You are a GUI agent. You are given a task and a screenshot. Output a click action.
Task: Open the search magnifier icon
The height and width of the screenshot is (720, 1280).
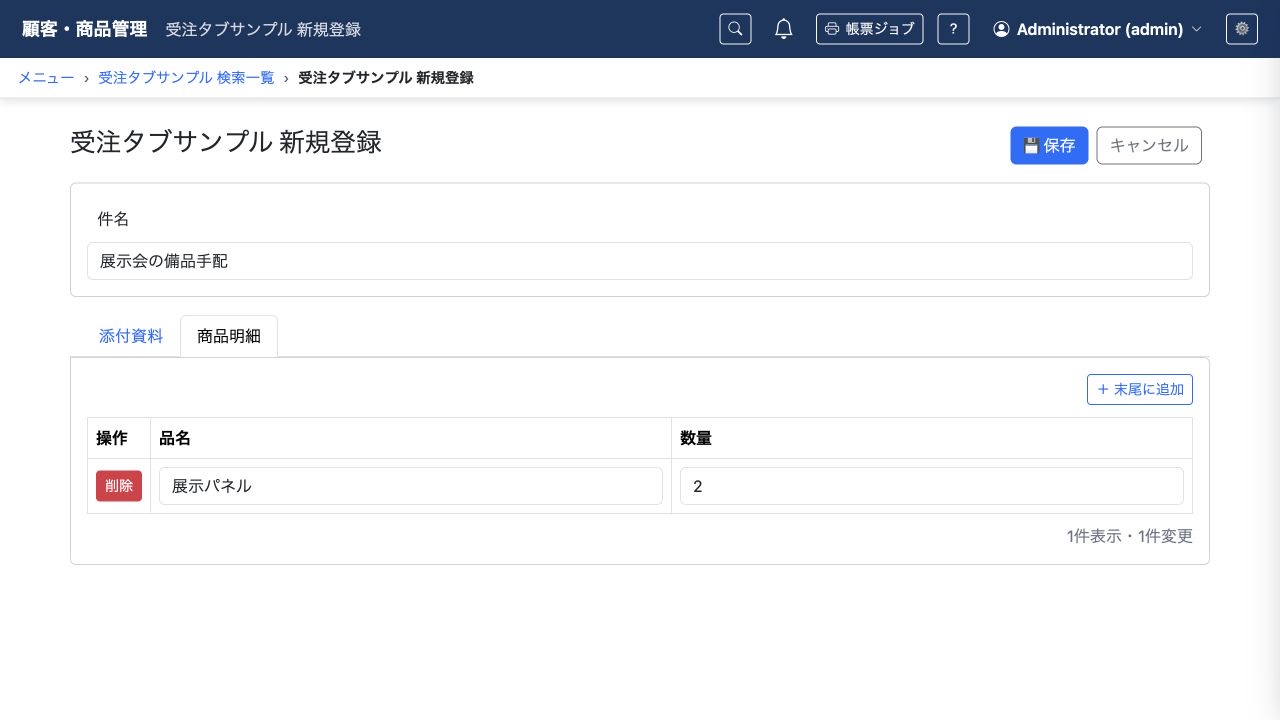click(735, 29)
